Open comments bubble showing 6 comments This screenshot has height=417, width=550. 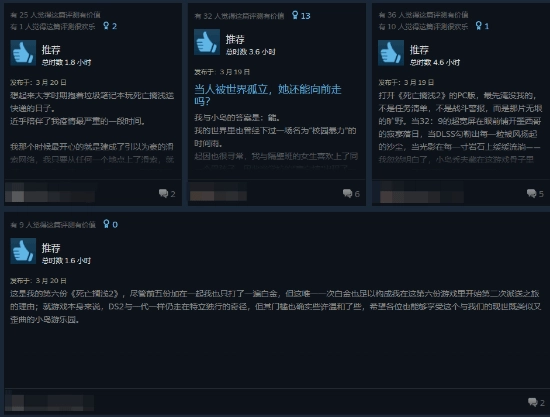[x=347, y=193]
